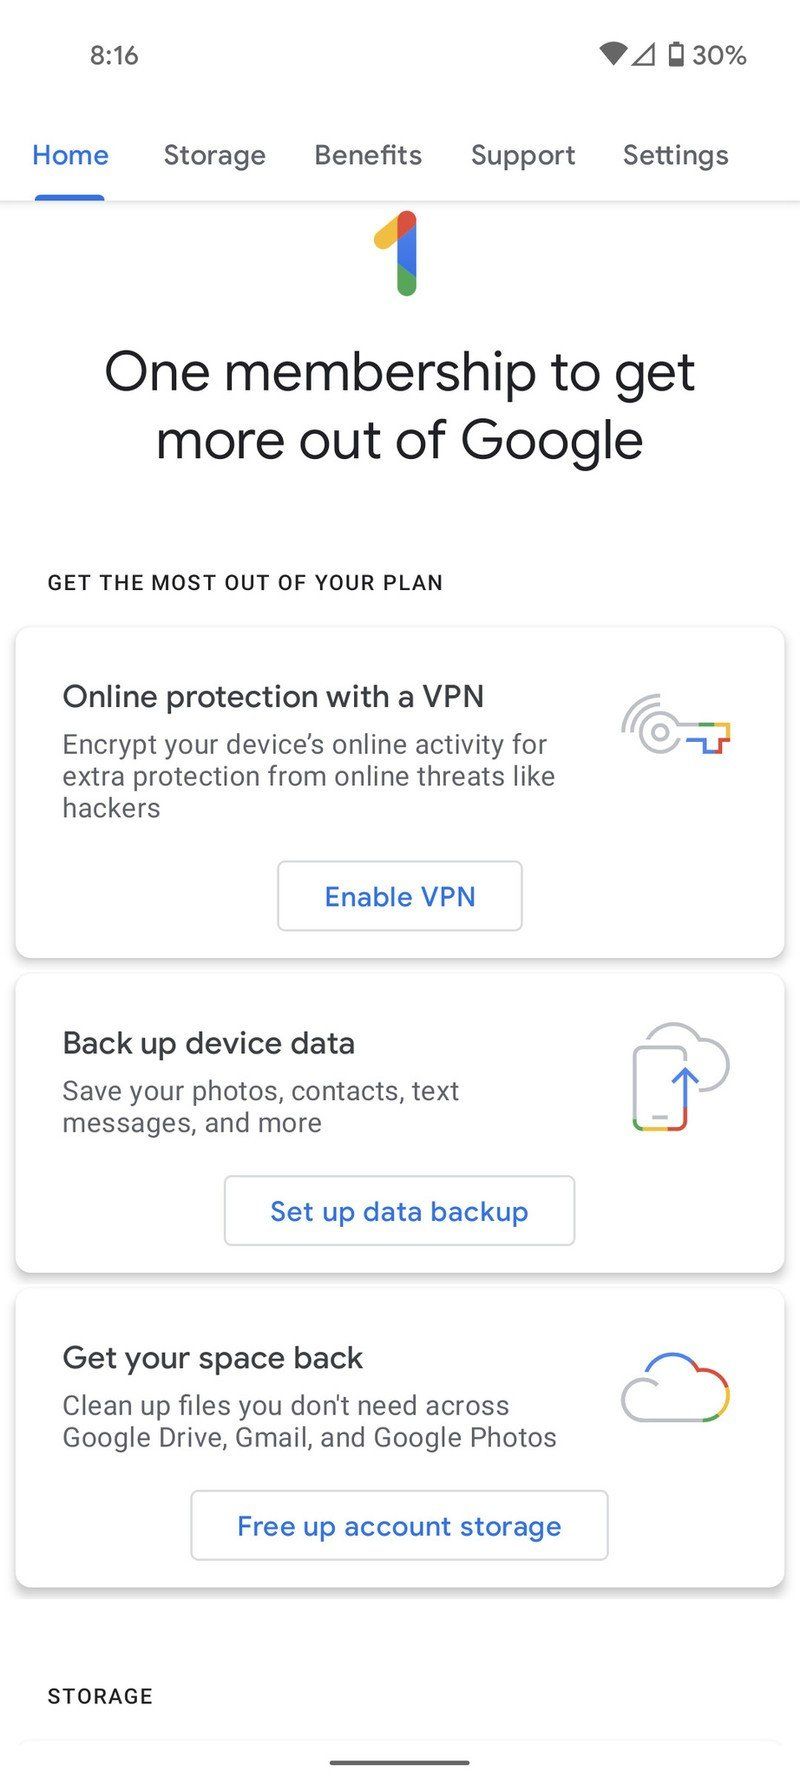Tap the 30% battery percentage indicator
800x1777 pixels.
(x=722, y=55)
